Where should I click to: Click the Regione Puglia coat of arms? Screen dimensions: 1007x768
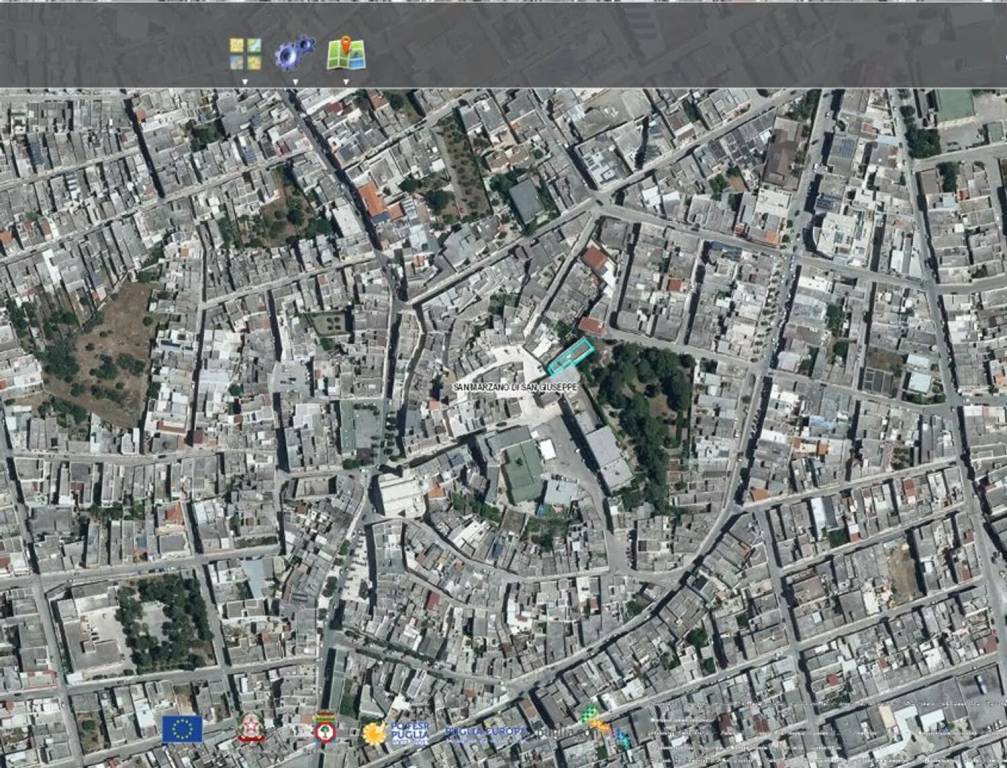pos(324,727)
